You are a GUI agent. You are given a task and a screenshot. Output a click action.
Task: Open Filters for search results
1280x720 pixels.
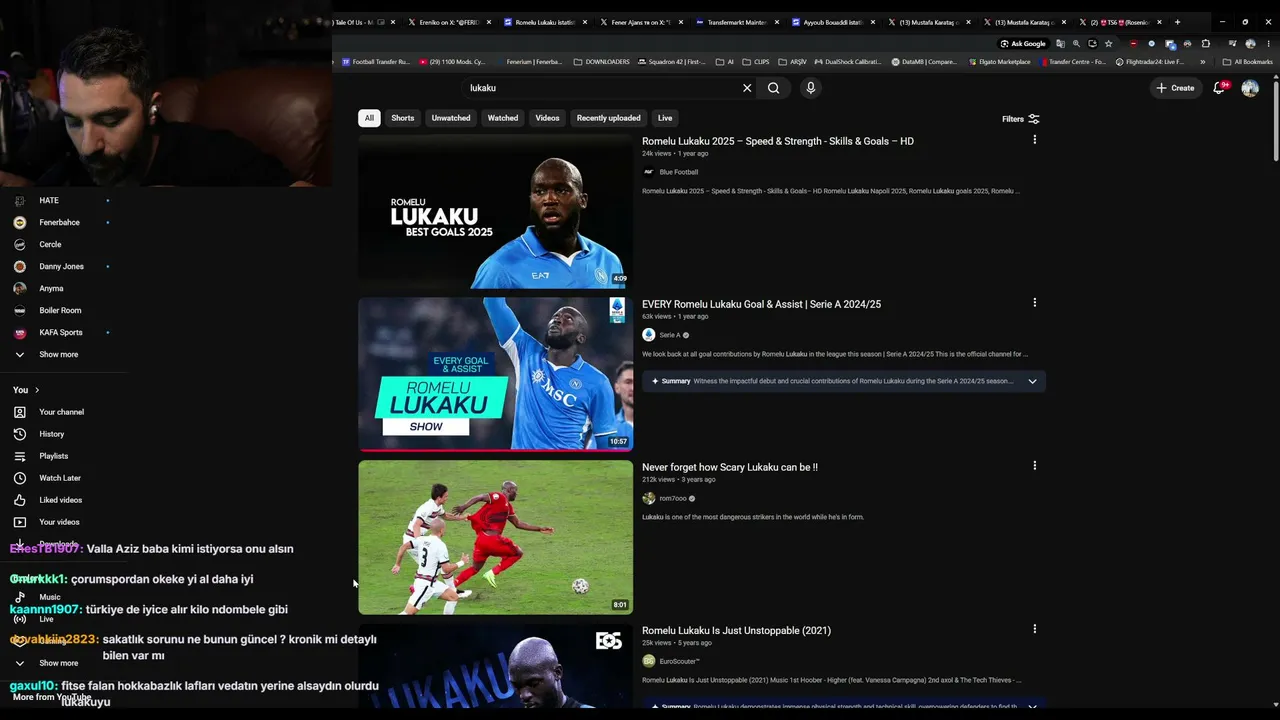coord(1021,119)
